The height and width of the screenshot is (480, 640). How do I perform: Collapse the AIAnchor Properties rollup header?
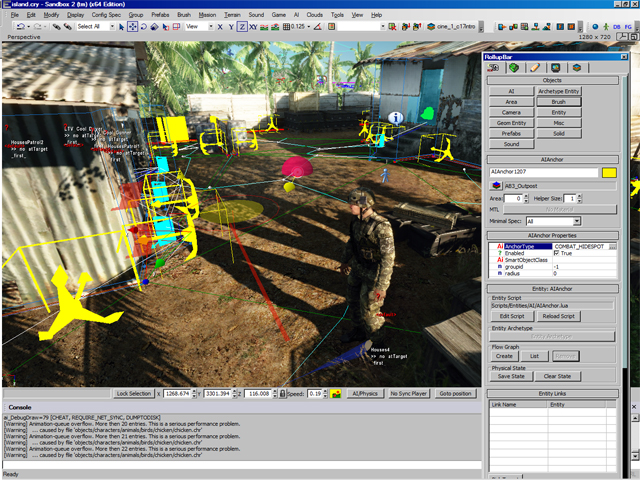point(552,236)
